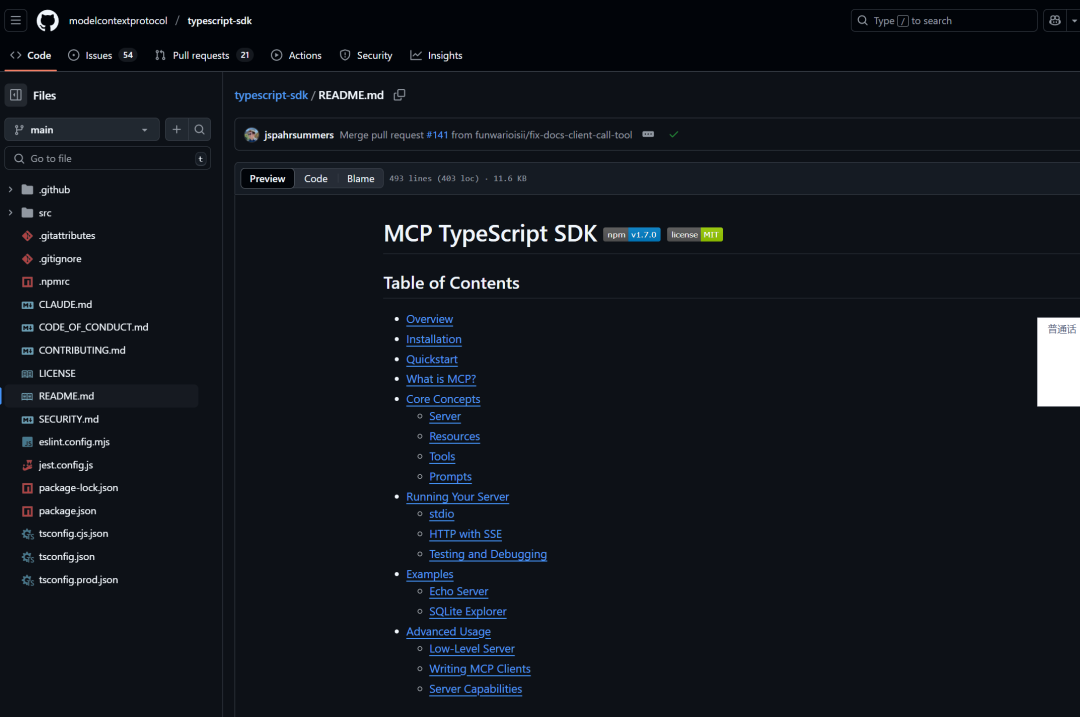The width and height of the screenshot is (1080, 717).
Task: Jump to Overview section link
Action: [429, 319]
